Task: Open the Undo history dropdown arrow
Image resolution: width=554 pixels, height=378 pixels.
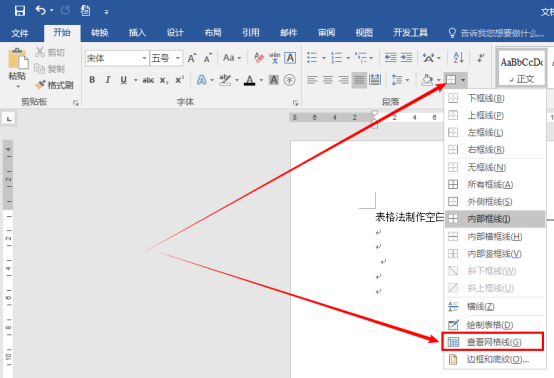Action: point(52,11)
